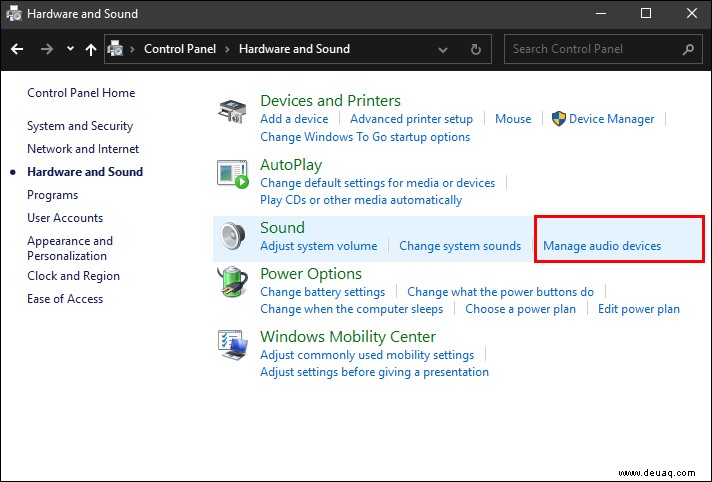712x482 pixels.
Task: Open the Devices and Printers icon
Action: click(232, 112)
